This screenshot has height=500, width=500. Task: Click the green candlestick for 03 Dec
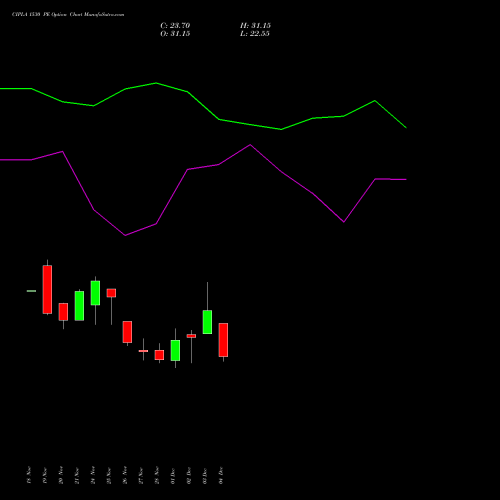pos(207,322)
